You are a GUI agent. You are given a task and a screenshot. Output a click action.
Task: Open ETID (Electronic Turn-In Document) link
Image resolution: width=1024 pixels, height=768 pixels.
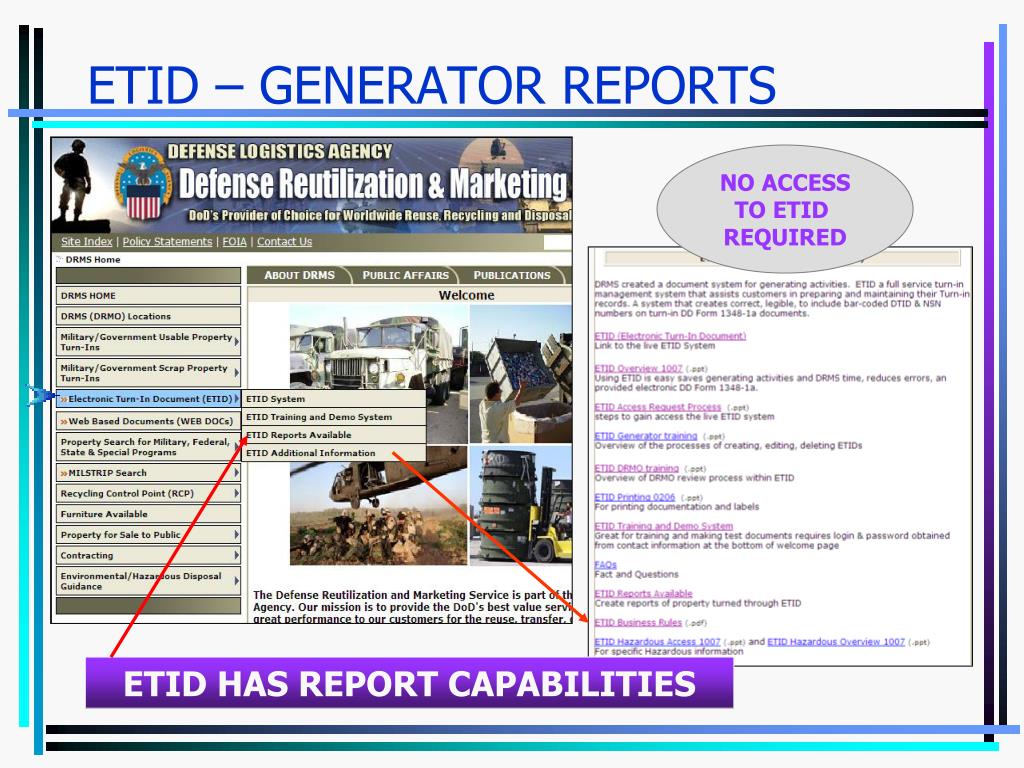click(x=670, y=336)
